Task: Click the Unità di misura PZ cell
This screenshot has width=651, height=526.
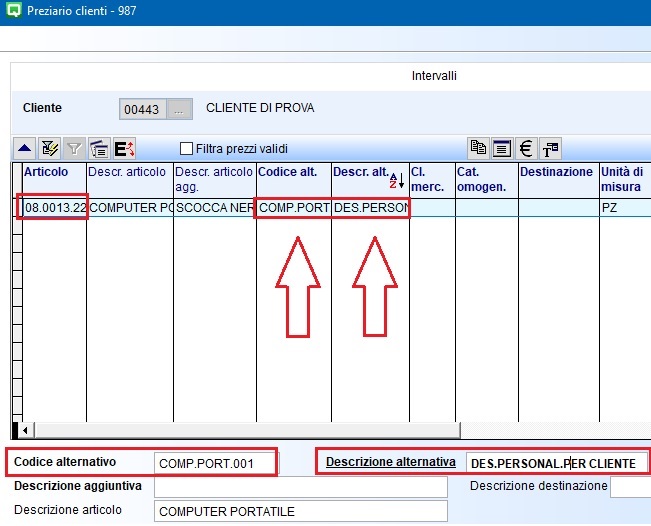Action: coord(624,208)
